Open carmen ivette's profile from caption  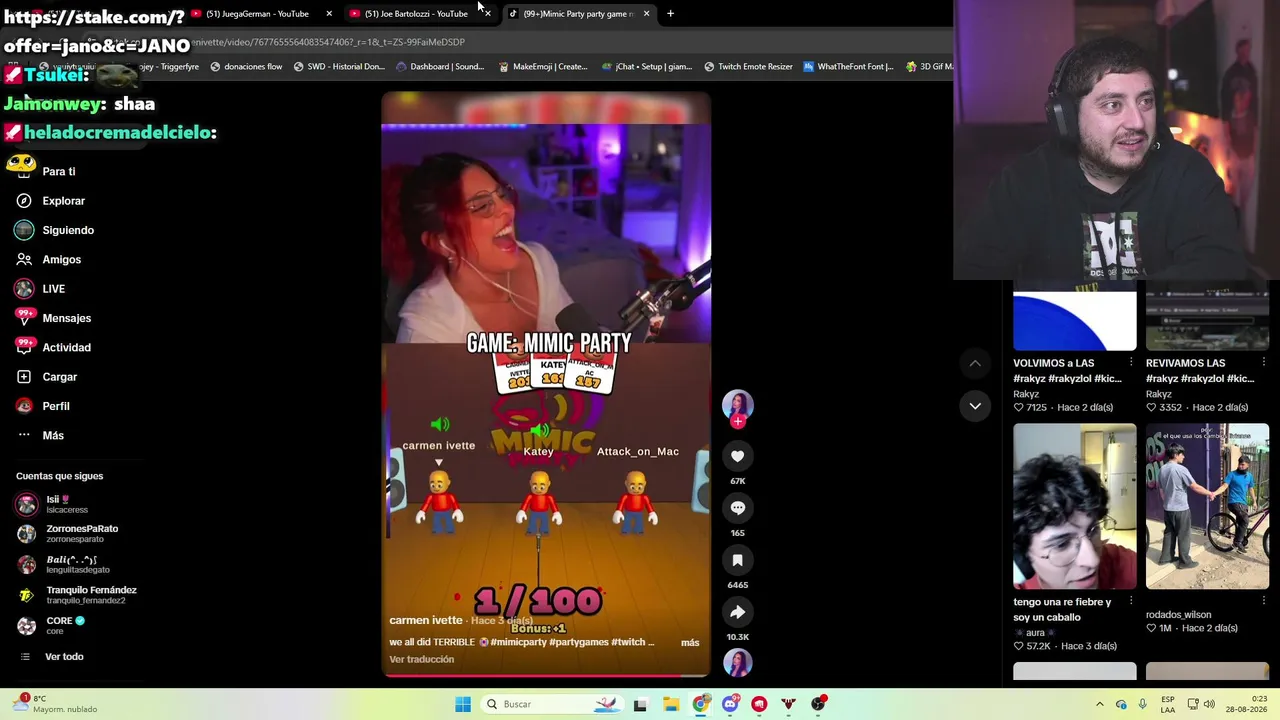point(426,620)
